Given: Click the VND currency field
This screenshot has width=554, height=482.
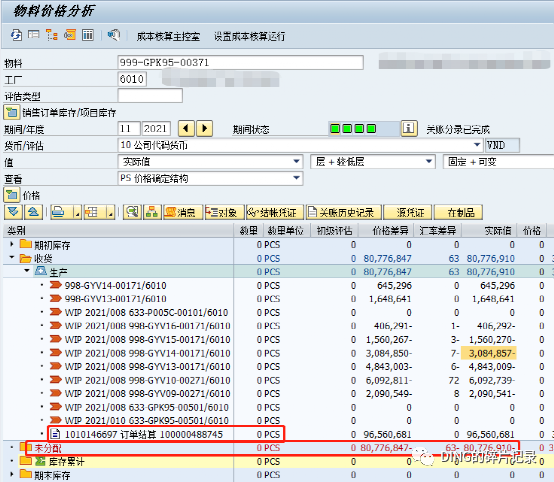Looking at the screenshot, I should pos(502,145).
